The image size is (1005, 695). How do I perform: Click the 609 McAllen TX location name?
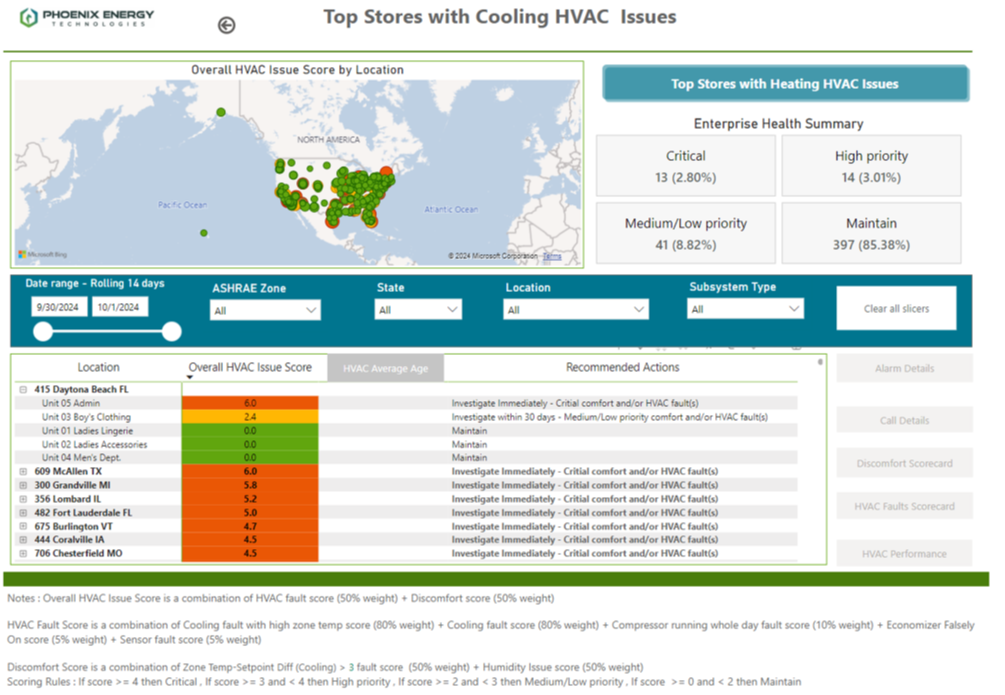pyautogui.click(x=68, y=471)
